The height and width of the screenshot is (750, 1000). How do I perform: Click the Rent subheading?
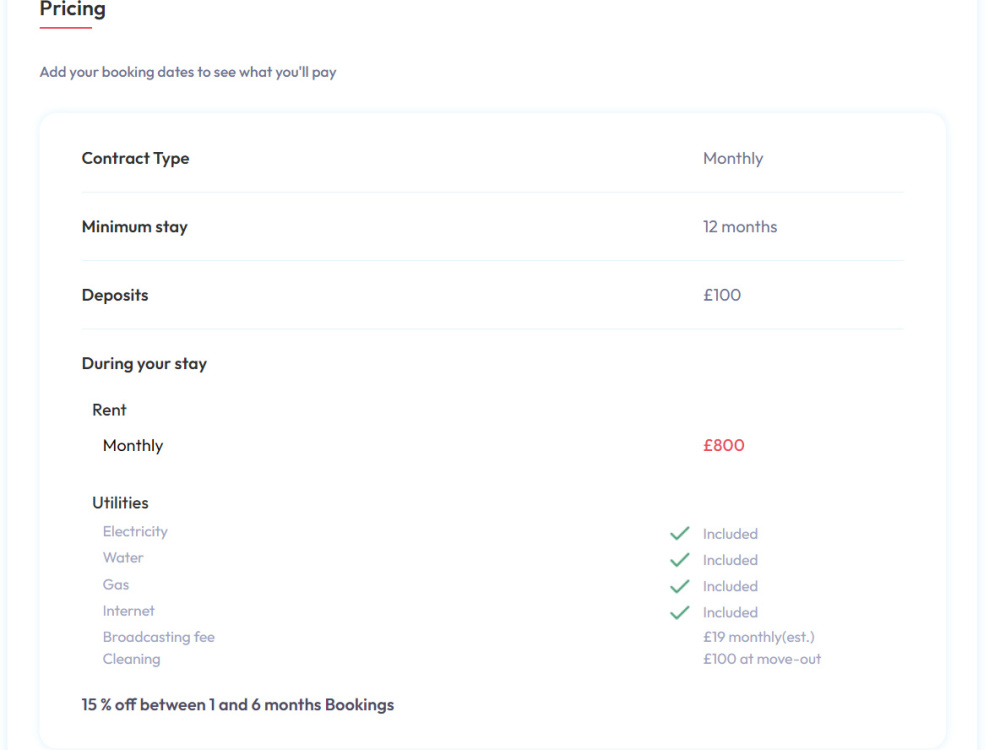point(109,409)
